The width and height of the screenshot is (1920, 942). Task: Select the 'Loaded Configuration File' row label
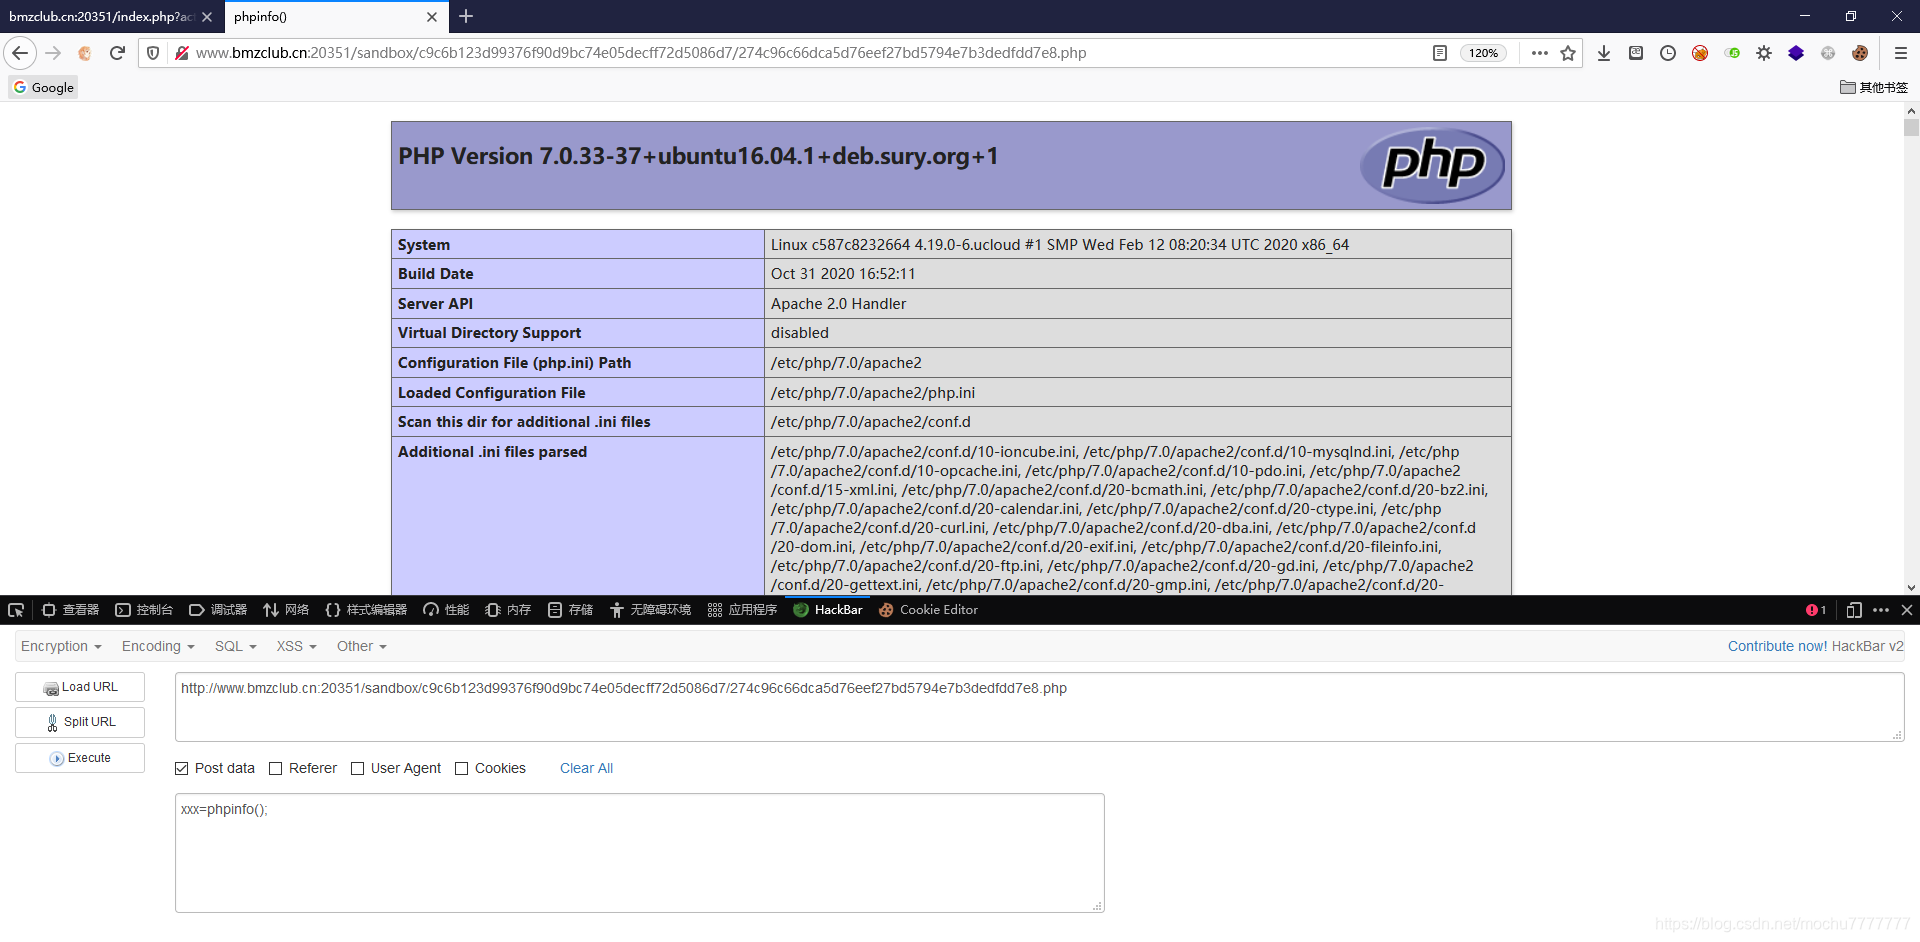[x=492, y=393]
